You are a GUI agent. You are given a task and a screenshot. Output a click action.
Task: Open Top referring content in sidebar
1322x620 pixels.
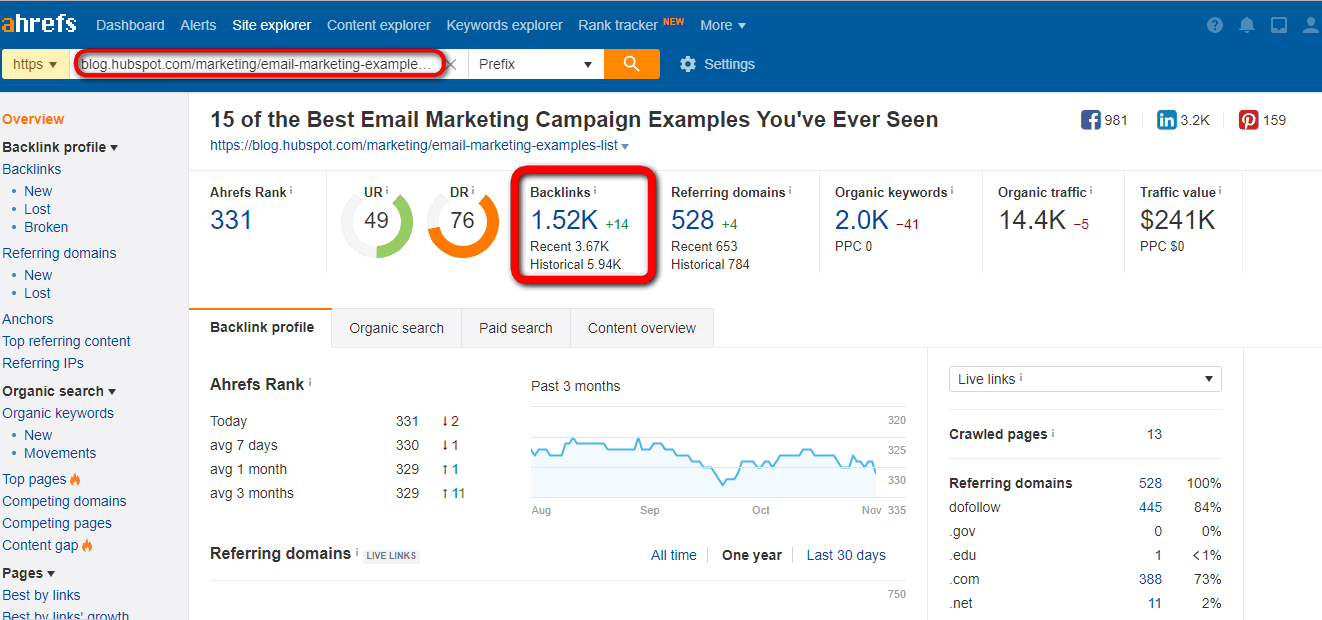(x=66, y=341)
